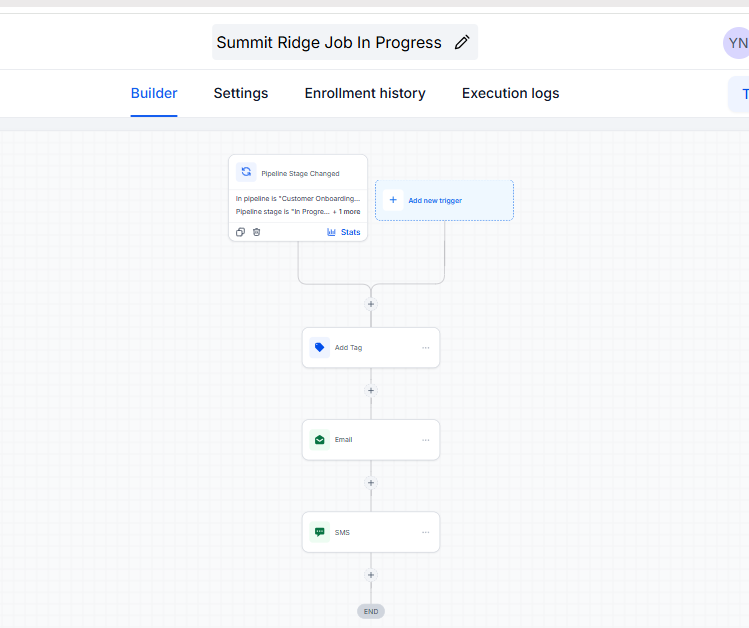Edit workflow name with the pencil icon
Screen dimensions: 749x628
tap(462, 42)
